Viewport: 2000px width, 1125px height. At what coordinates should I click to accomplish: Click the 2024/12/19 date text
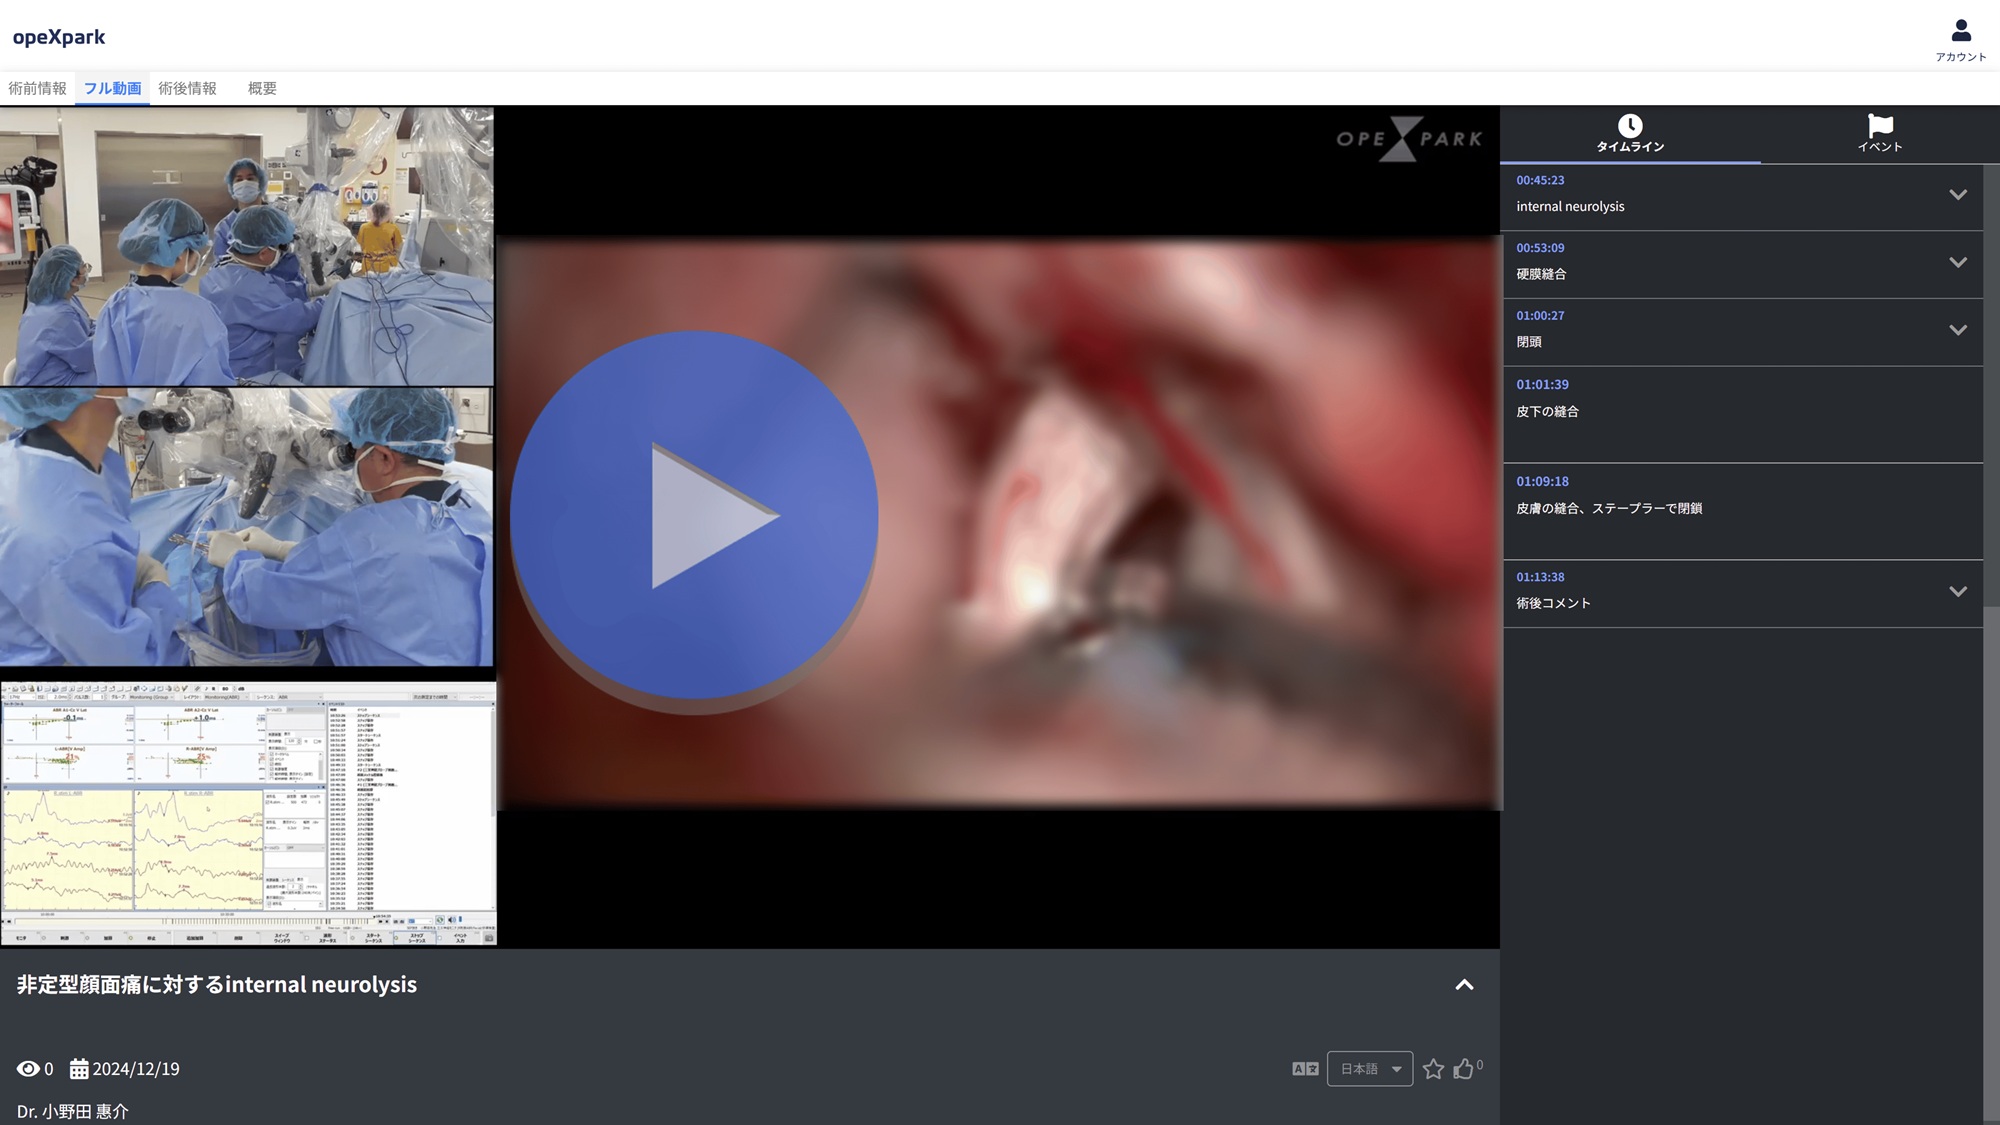point(136,1069)
